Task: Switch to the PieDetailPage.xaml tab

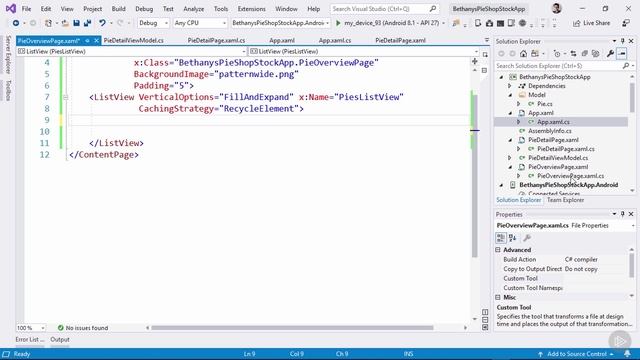Action: 400,40
